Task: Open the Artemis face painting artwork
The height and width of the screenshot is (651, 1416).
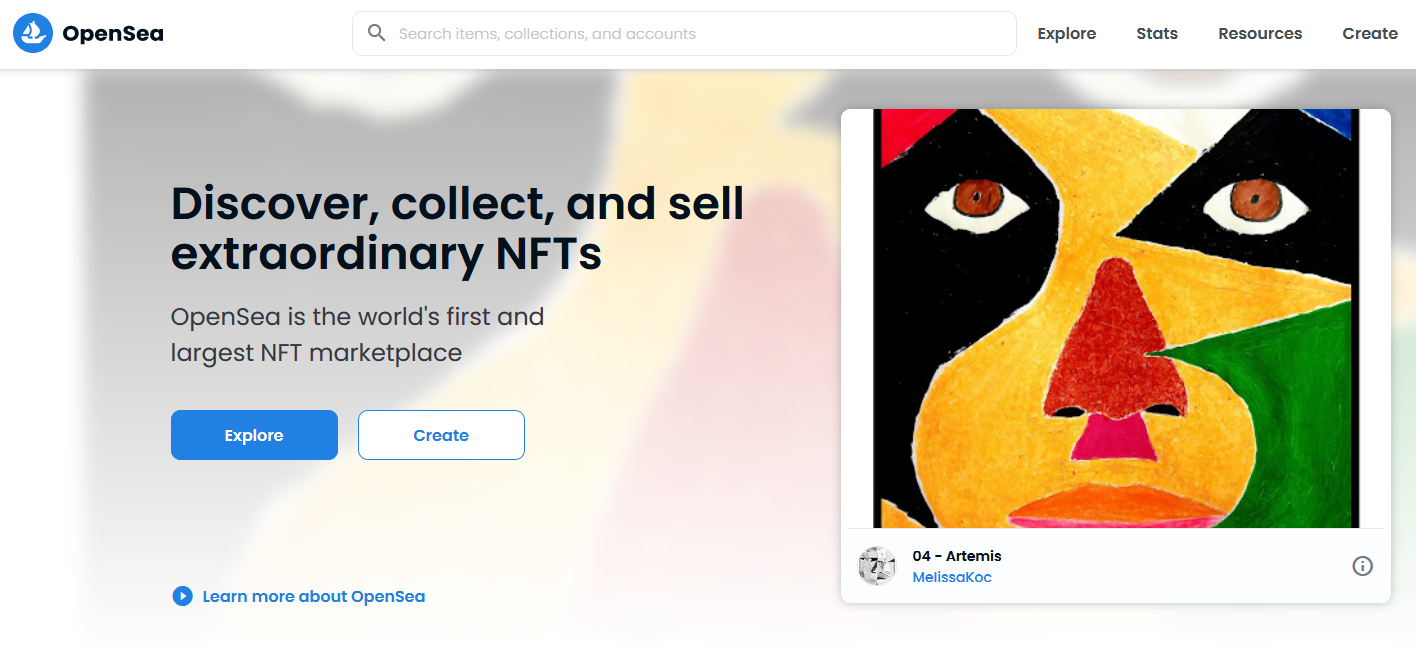Action: point(1116,318)
